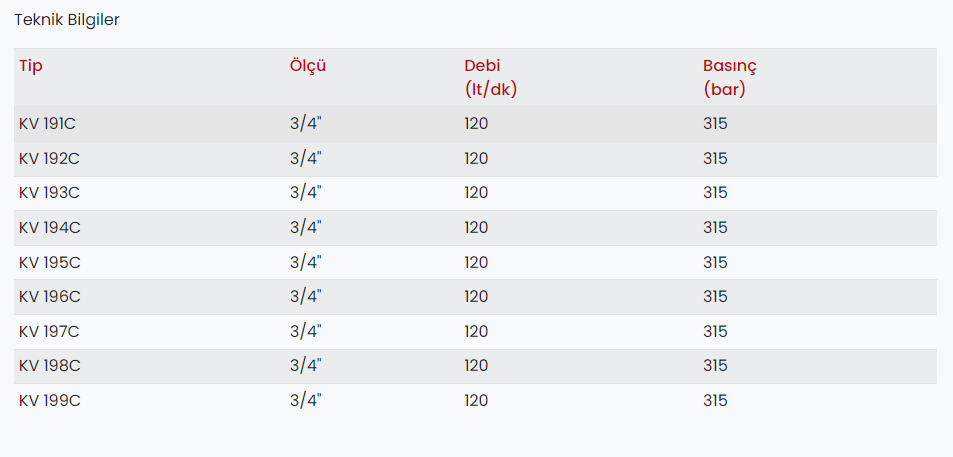Click the 3/4" size in KV 199C row
The height and width of the screenshot is (457, 953).
pyautogui.click(x=306, y=400)
